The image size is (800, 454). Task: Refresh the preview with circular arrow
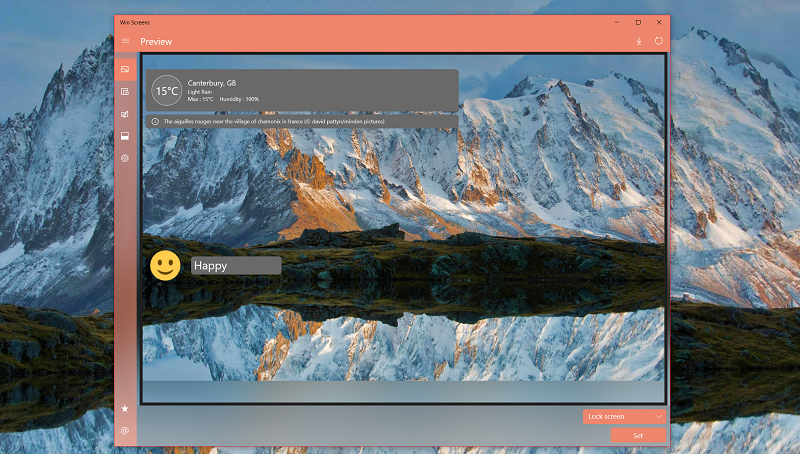(x=659, y=41)
